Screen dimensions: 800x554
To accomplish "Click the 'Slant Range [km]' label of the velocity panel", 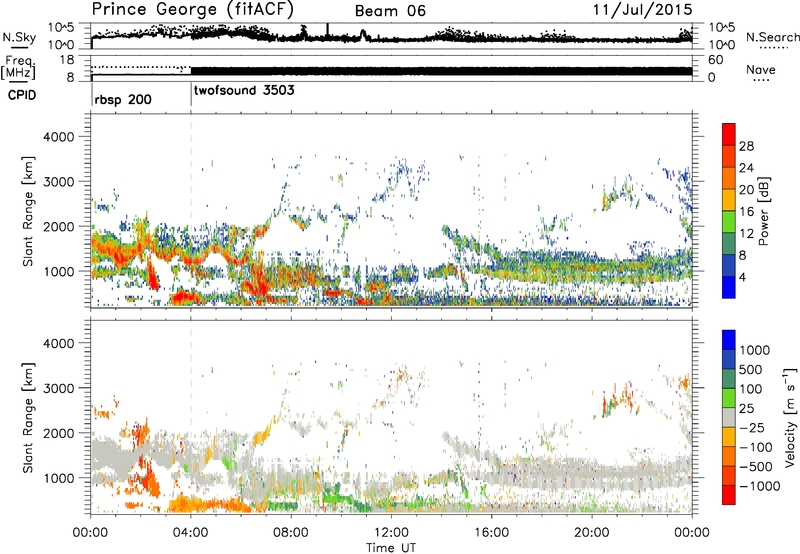I will [x=28, y=418].
